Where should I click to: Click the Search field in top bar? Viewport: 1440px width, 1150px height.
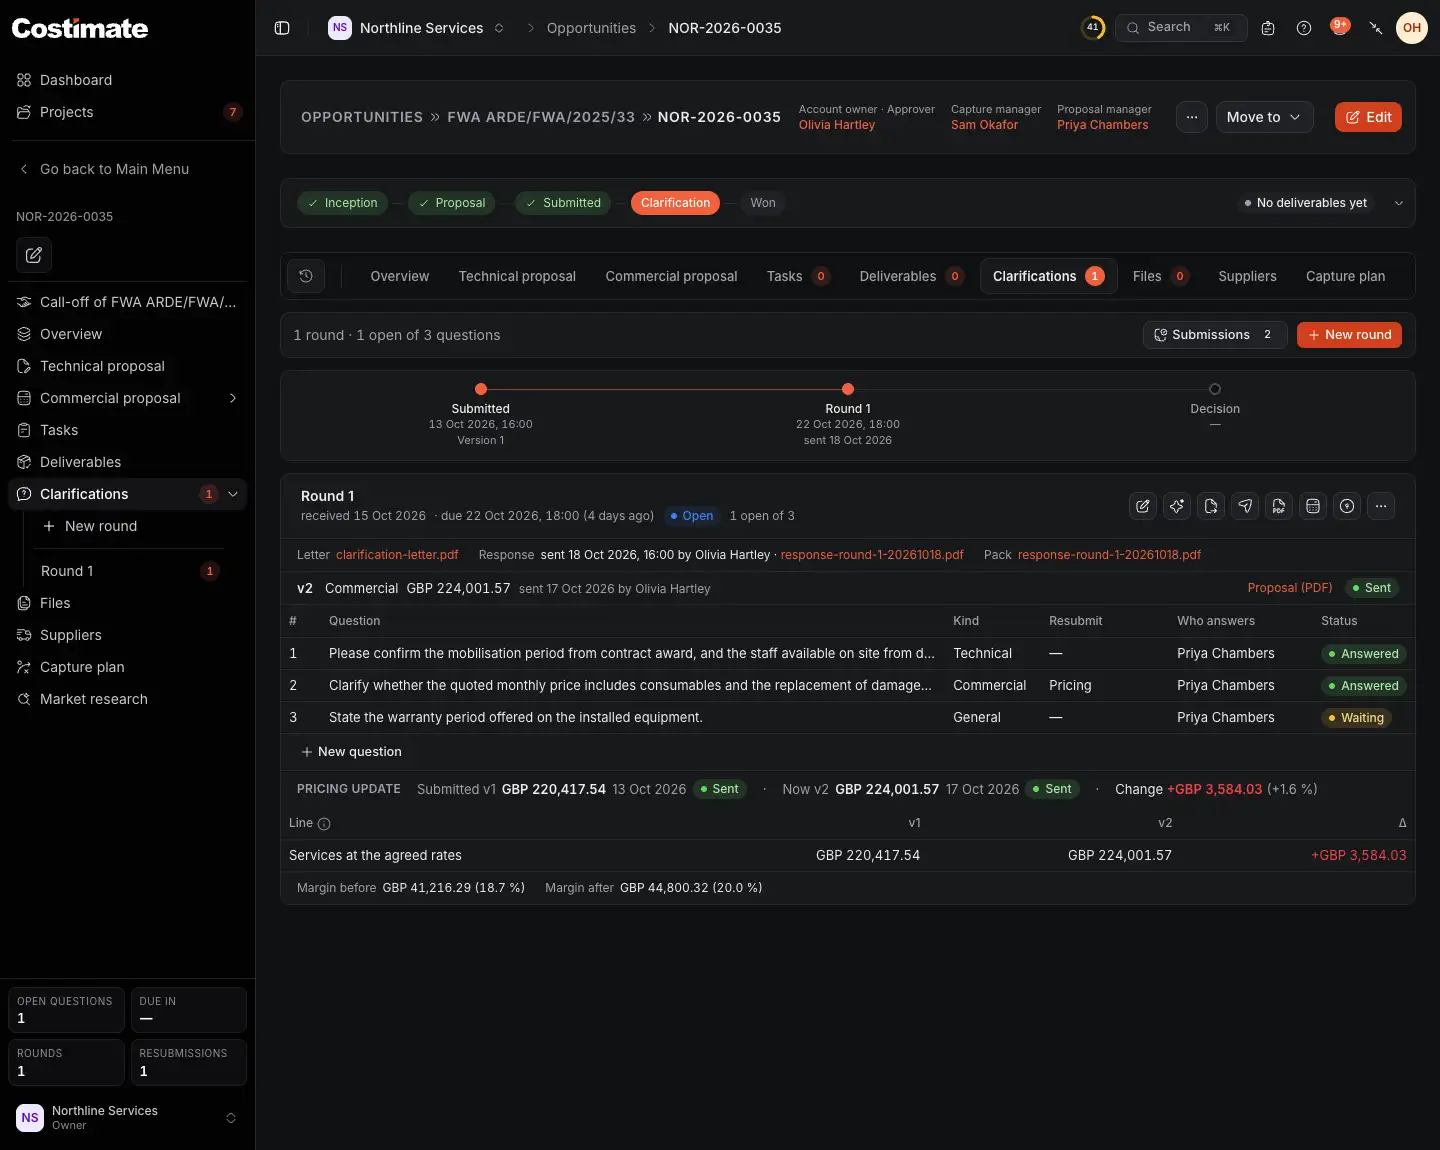point(1181,28)
